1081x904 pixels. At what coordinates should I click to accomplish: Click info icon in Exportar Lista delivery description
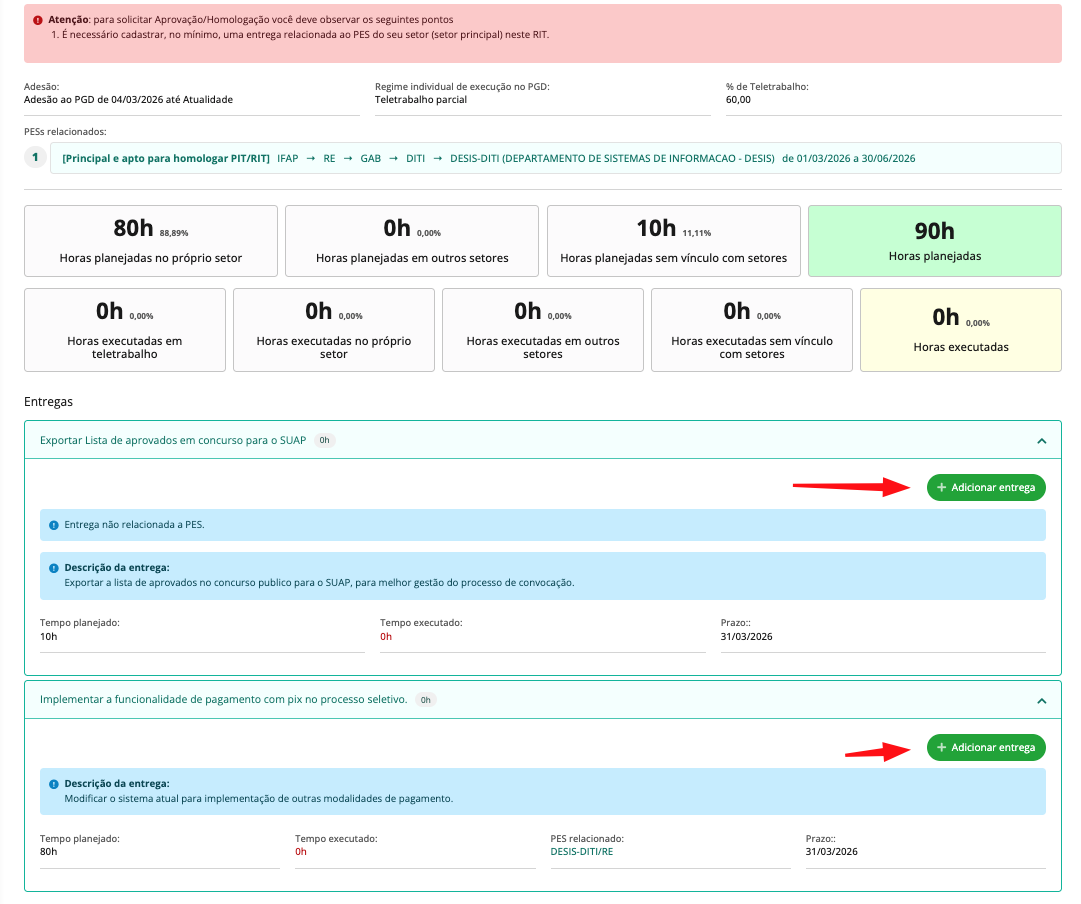click(x=53, y=568)
